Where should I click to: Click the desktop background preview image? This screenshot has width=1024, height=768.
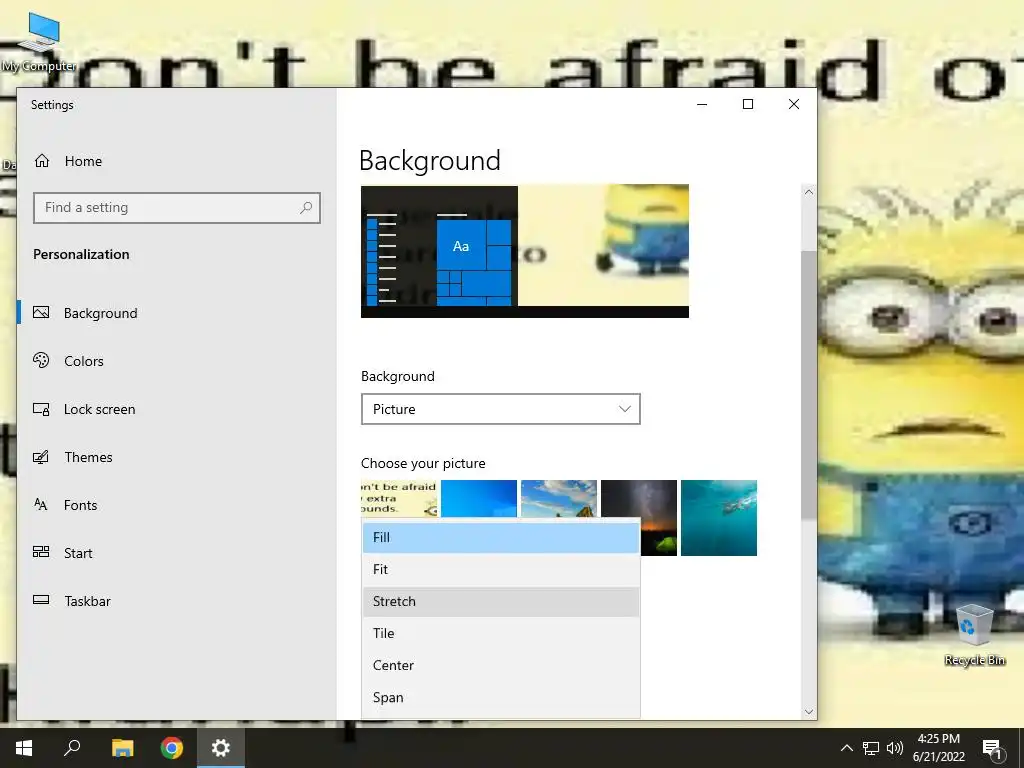[524, 251]
